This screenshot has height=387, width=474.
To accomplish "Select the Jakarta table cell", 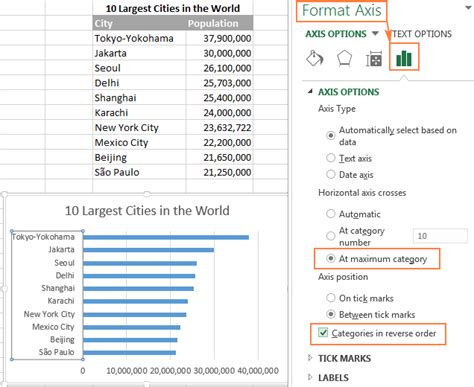I will click(139, 53).
